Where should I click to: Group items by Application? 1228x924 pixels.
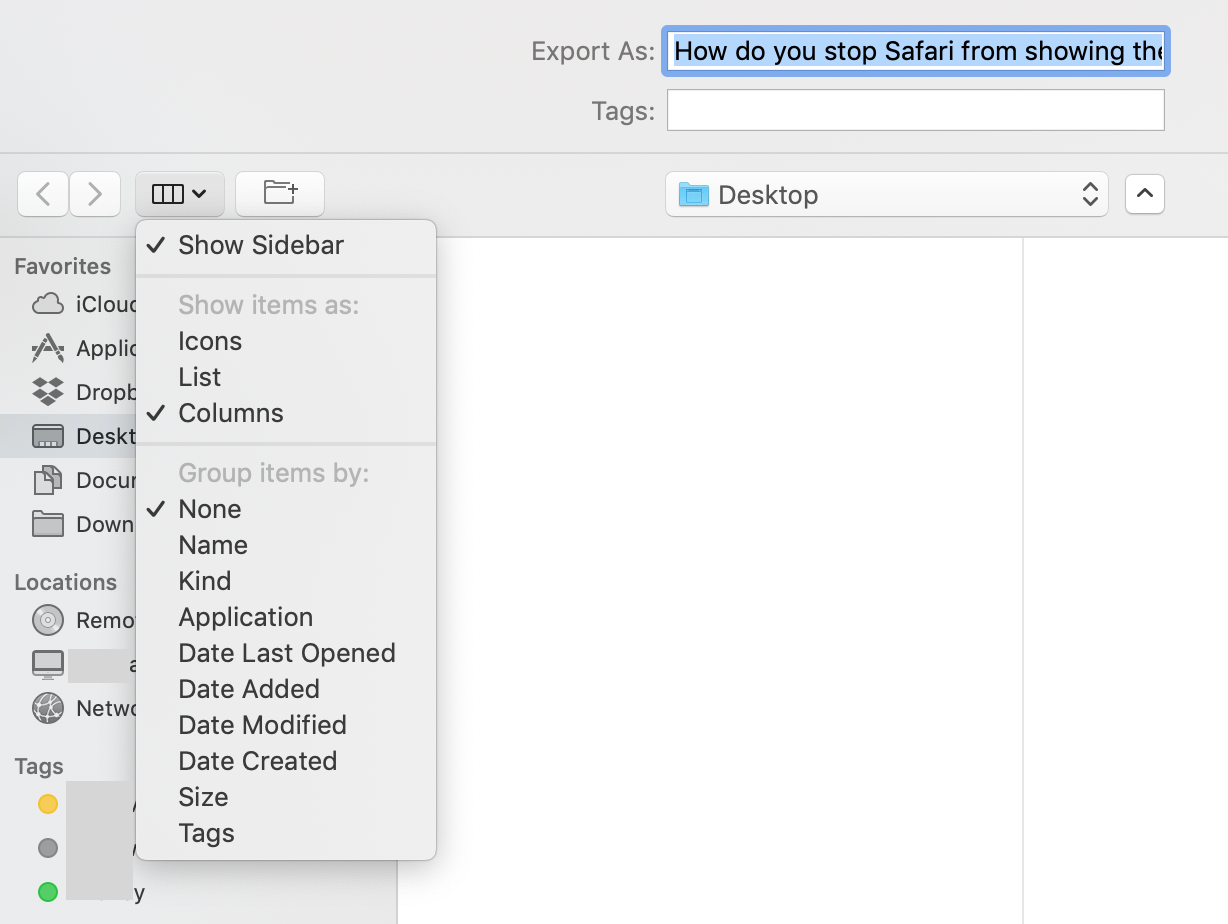[286, 617]
